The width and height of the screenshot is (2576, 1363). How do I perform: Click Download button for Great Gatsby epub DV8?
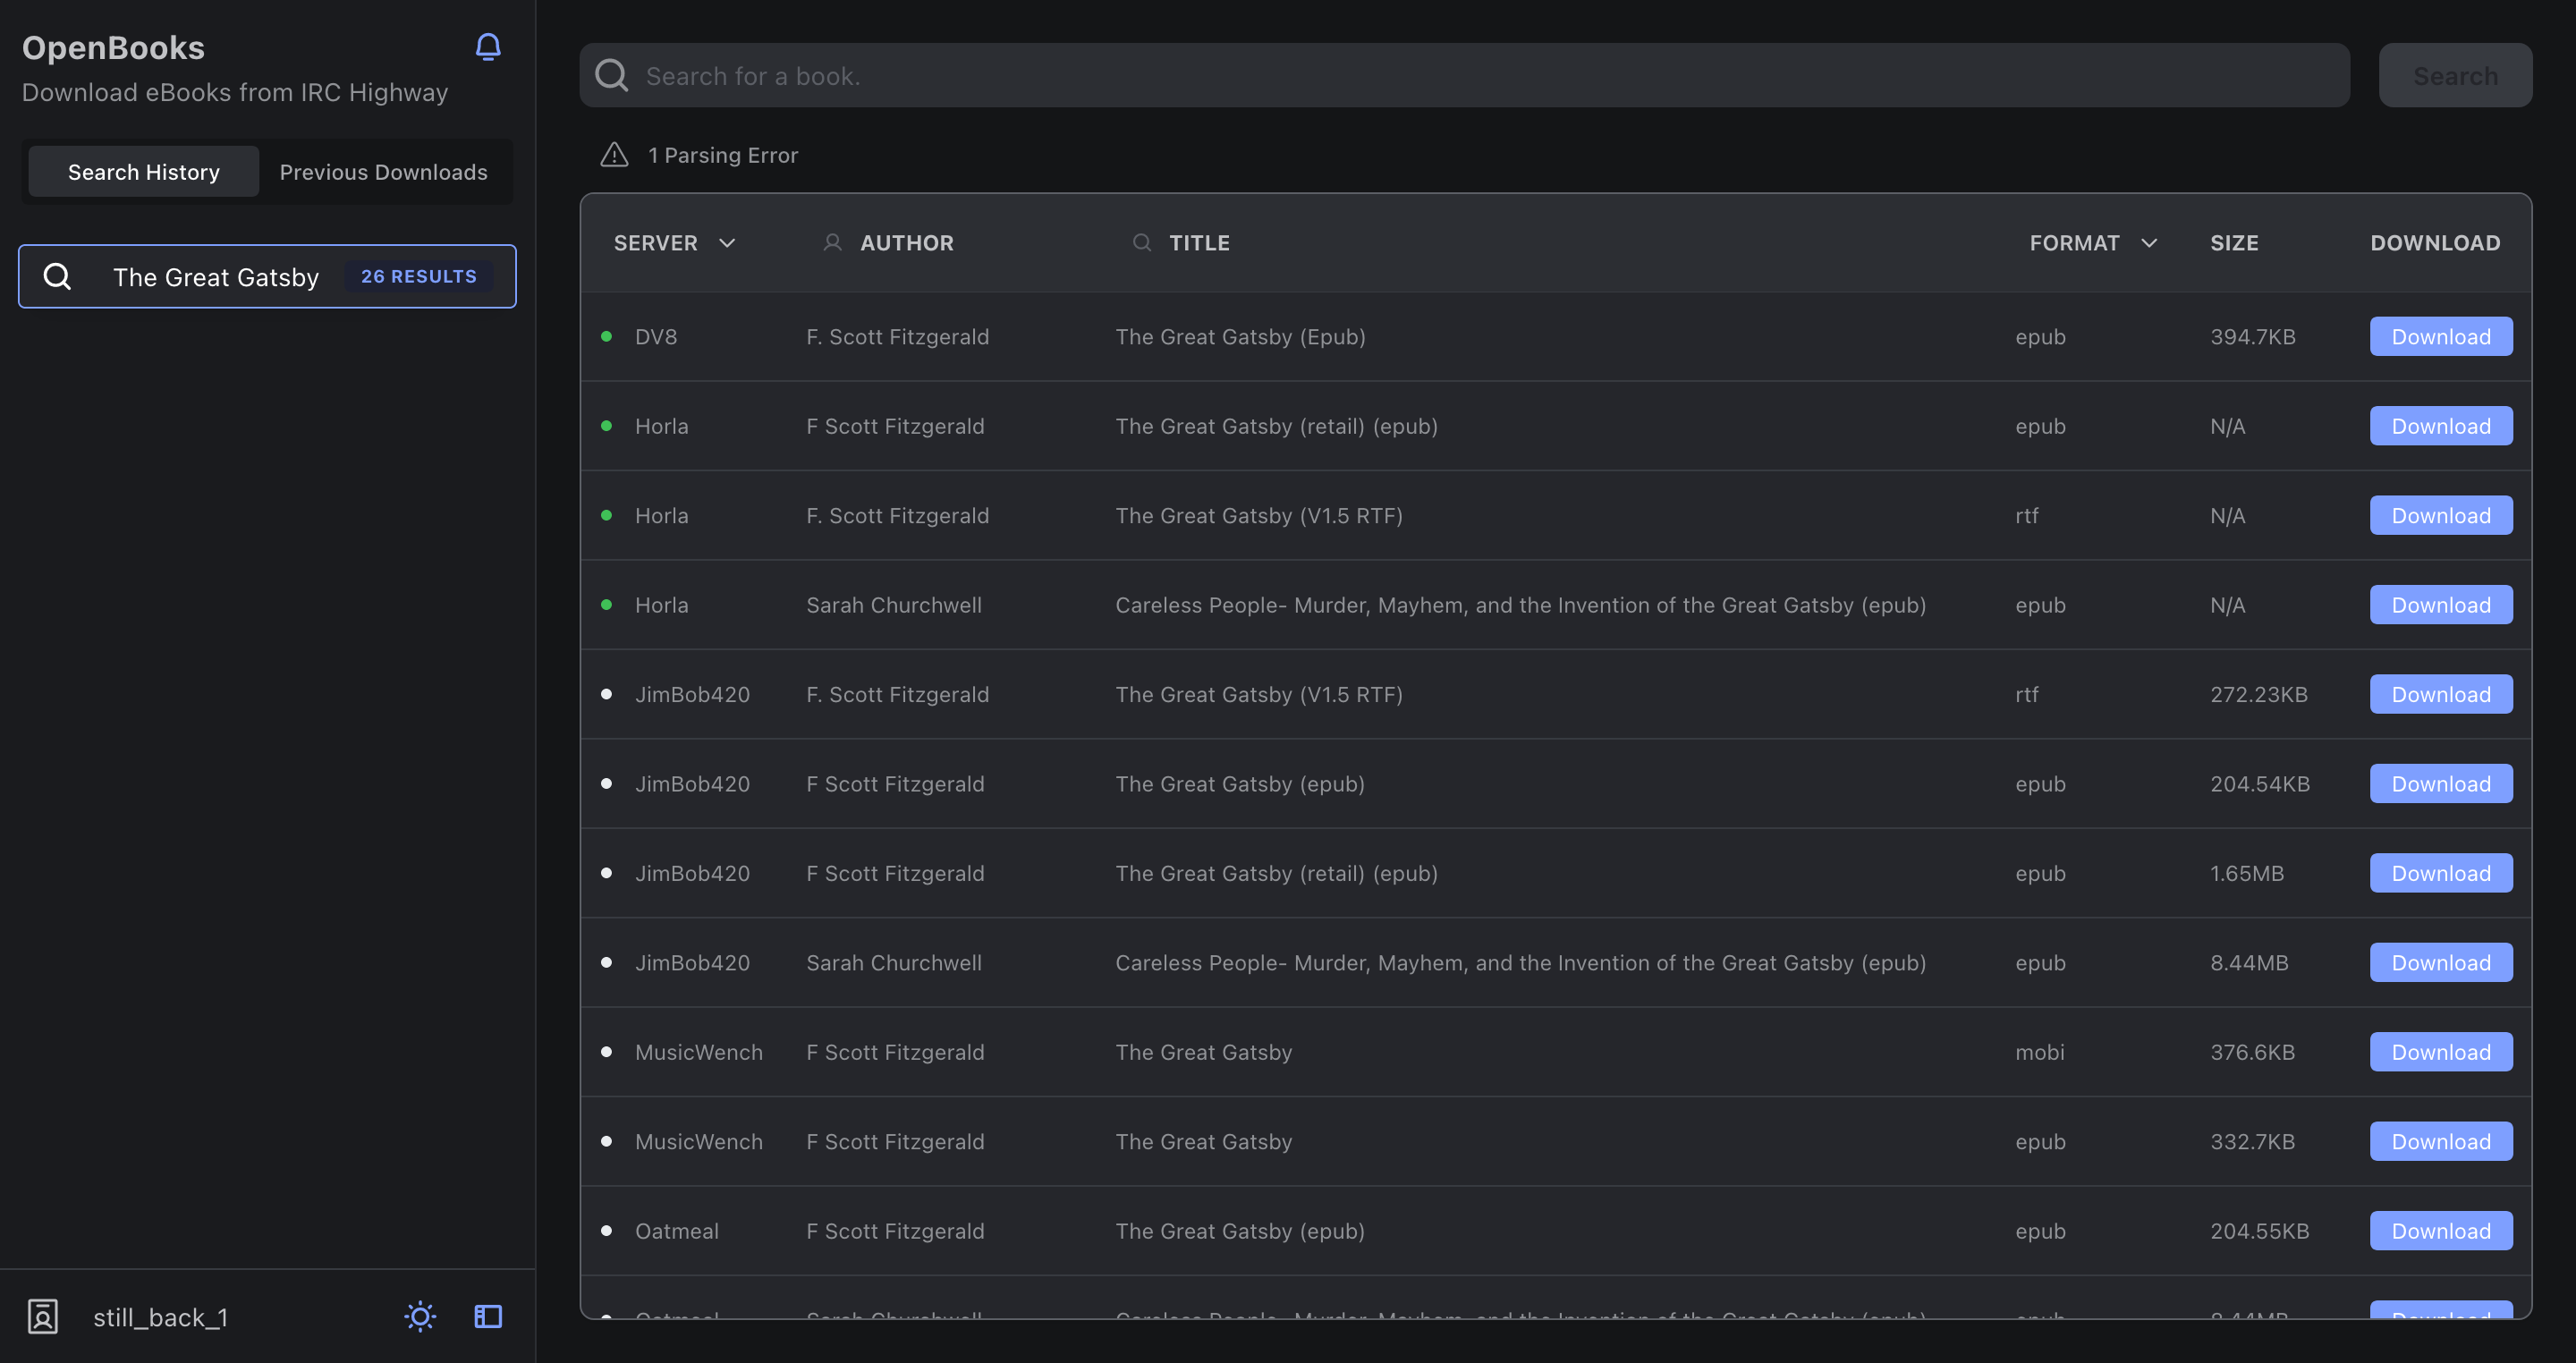(x=2440, y=337)
